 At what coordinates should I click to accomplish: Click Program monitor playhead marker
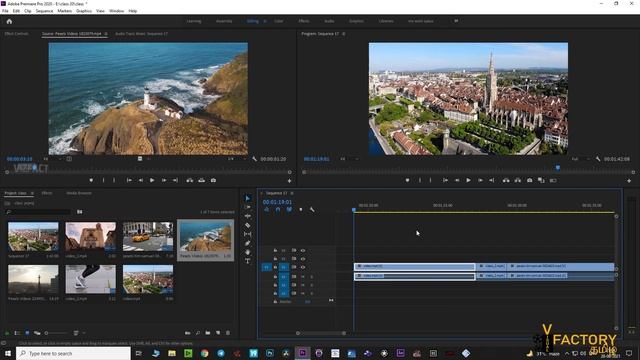558,168
